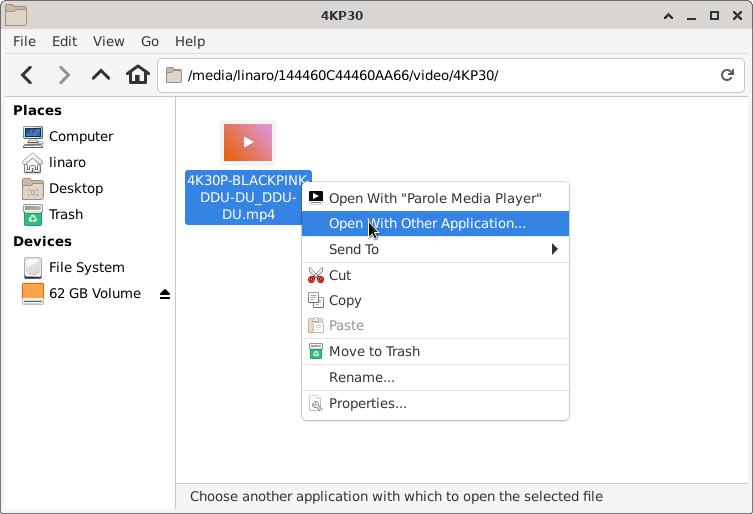This screenshot has height=514, width=753.
Task: Choose Rename... from the context menu
Action: pos(435,378)
